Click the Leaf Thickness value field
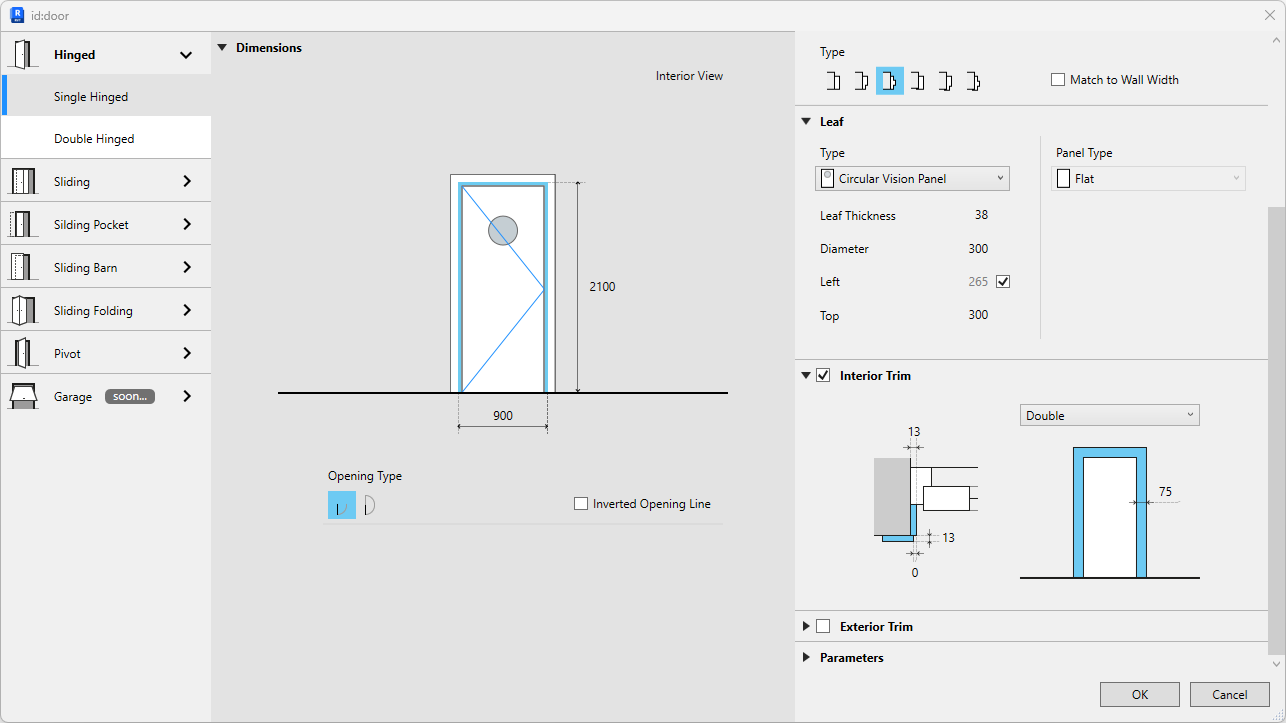This screenshot has height=723, width=1286. 980,215
